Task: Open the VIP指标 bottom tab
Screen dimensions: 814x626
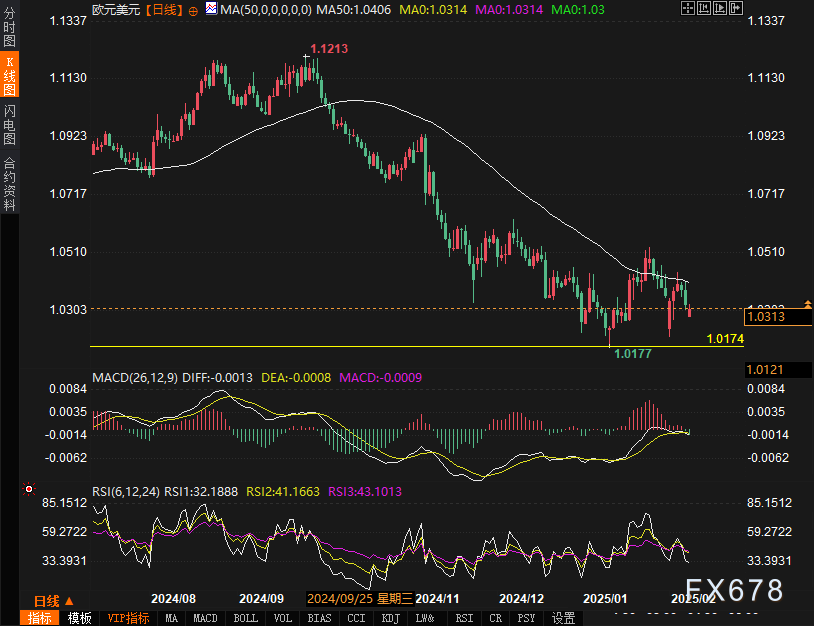Action: point(128,618)
